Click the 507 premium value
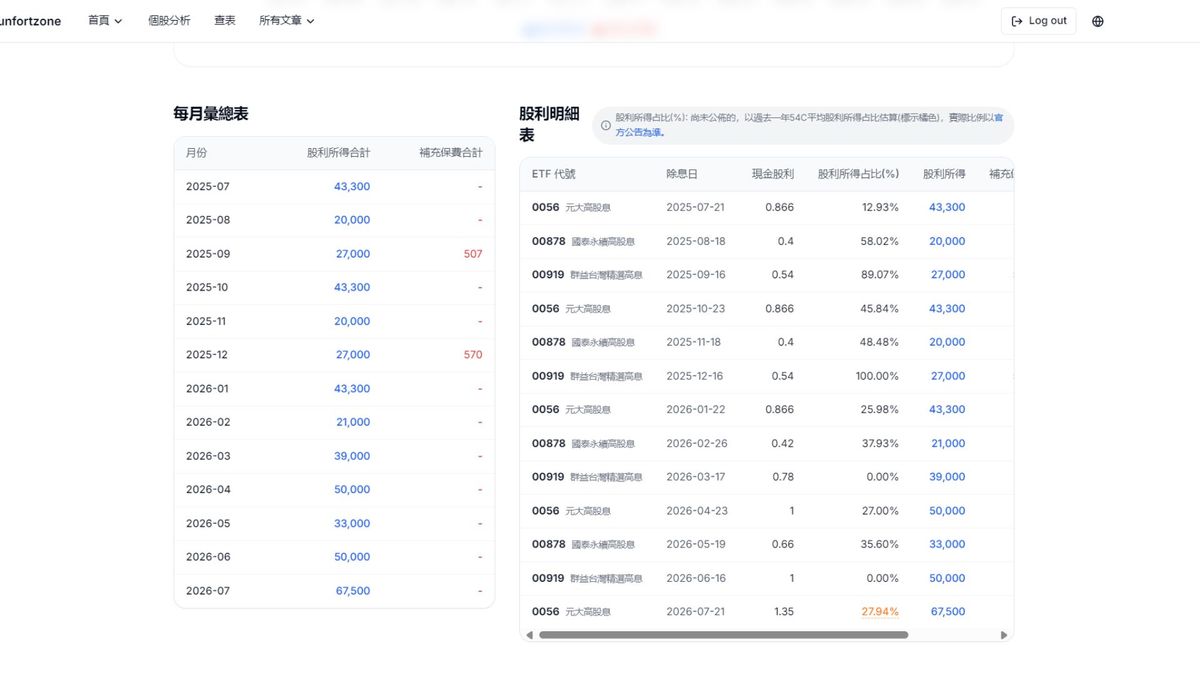 click(x=473, y=254)
